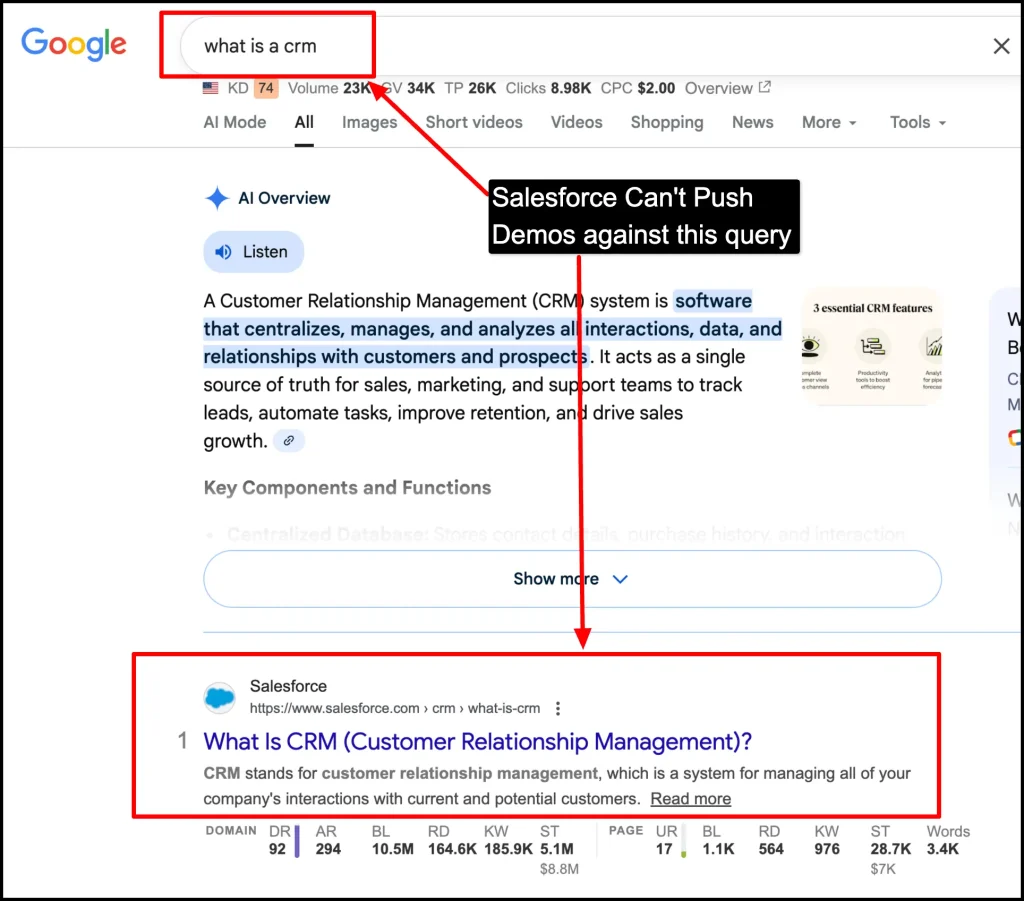Click the Google logo
The height and width of the screenshot is (901, 1024).
point(73,44)
